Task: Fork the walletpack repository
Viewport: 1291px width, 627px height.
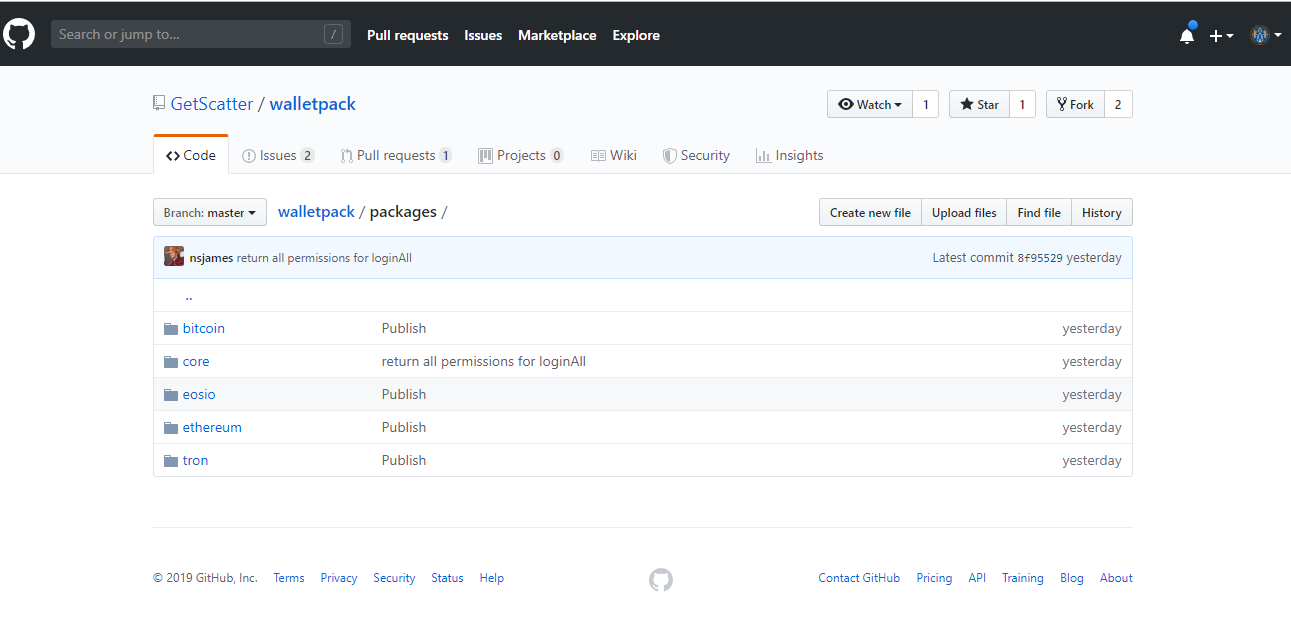Action: [x=1075, y=104]
